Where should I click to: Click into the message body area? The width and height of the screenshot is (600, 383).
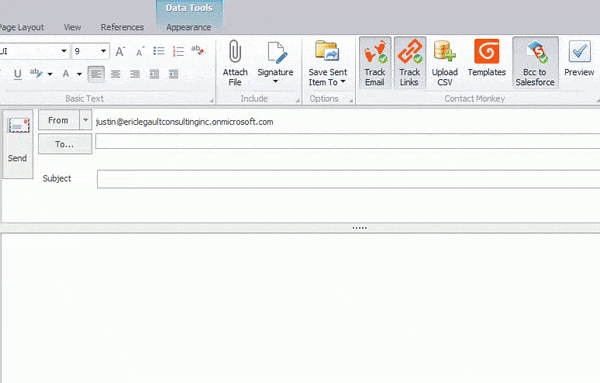[x=300, y=308]
